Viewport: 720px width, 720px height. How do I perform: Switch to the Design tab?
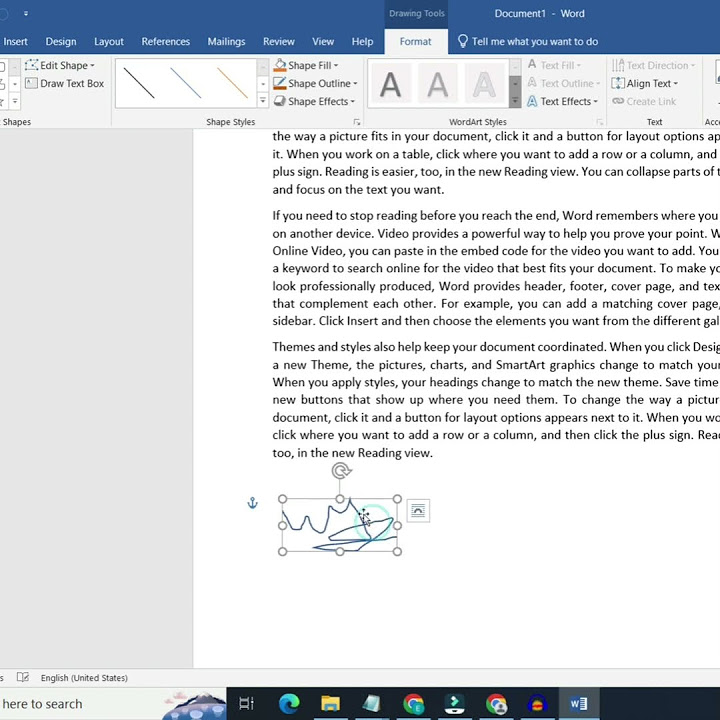[61, 41]
